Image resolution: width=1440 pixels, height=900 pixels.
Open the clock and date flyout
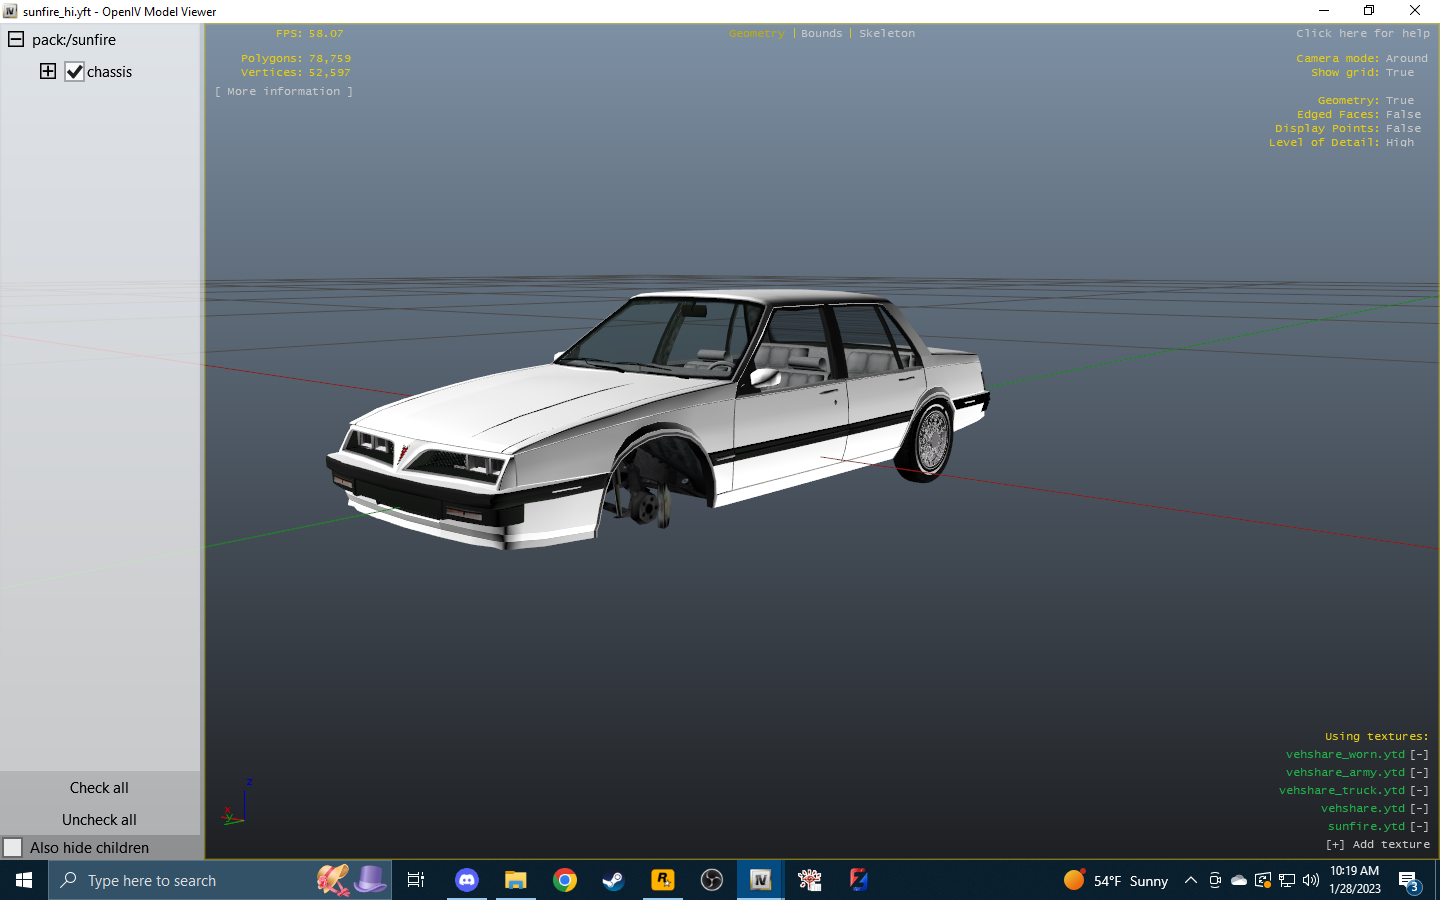[1355, 880]
